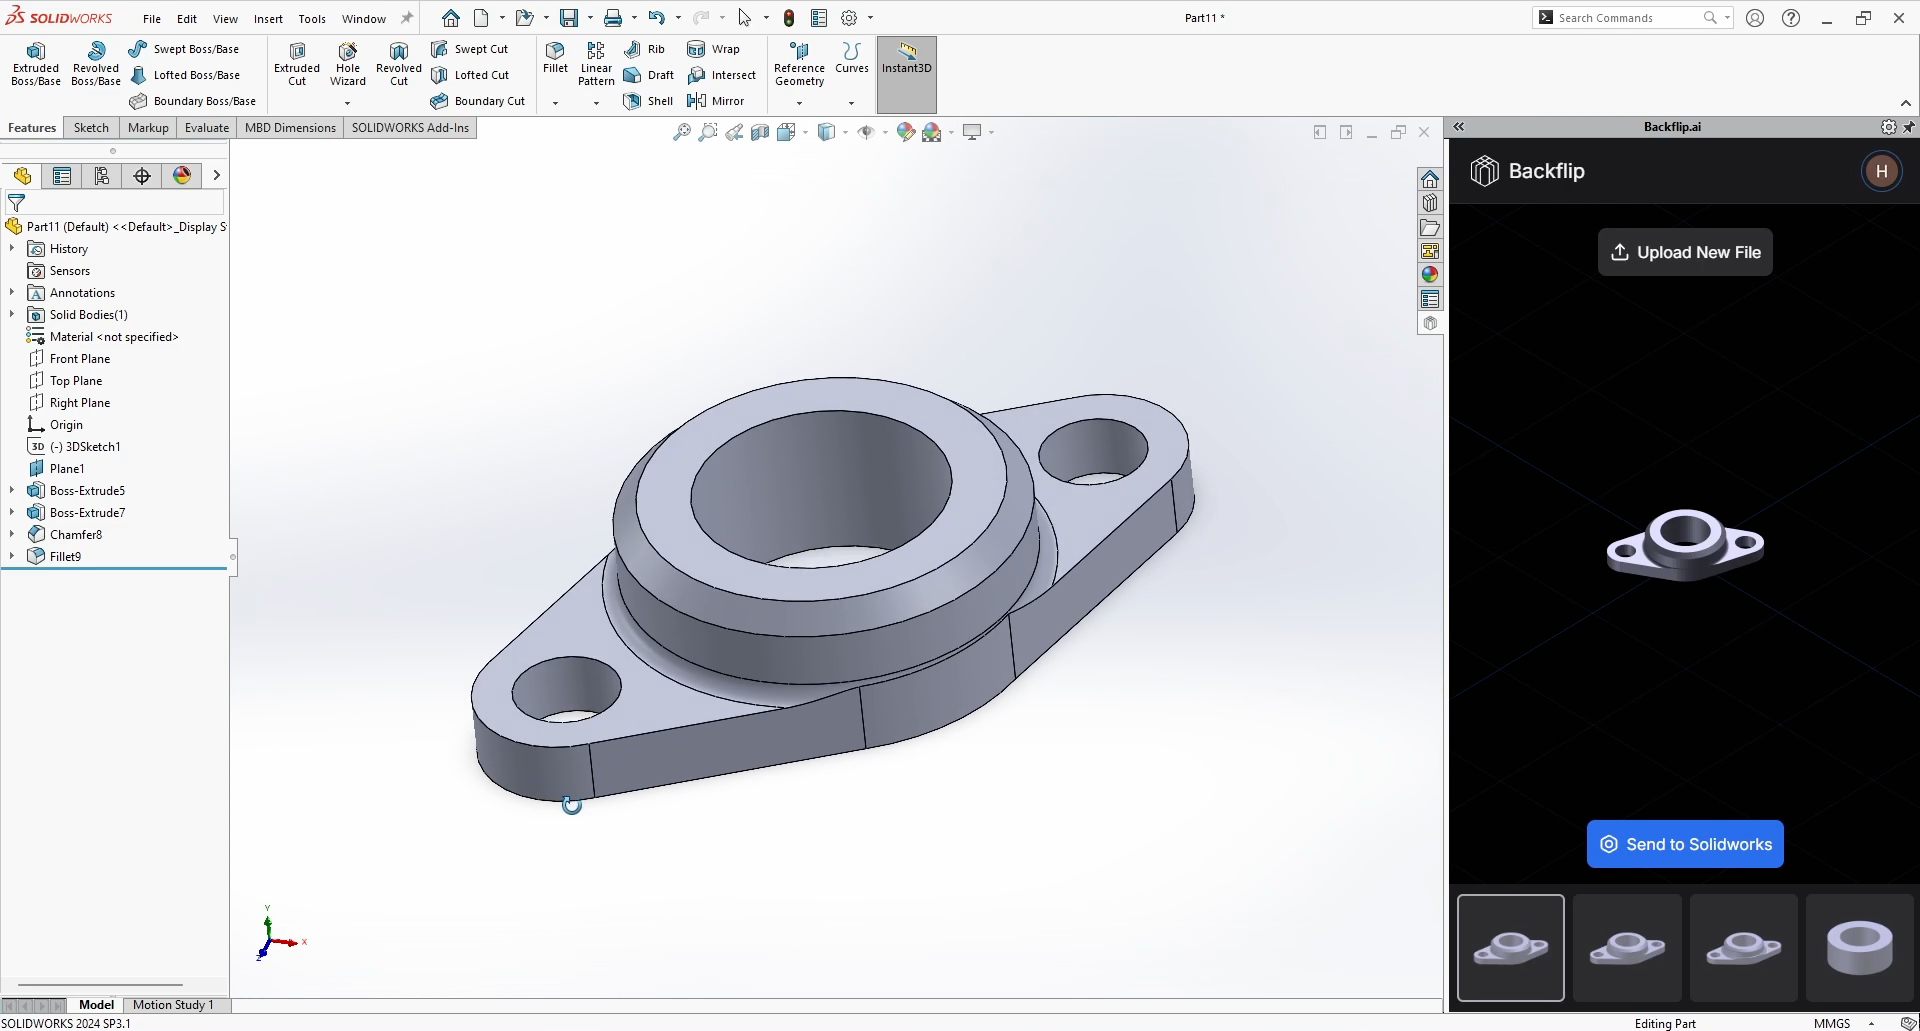This screenshot has width=1920, height=1031.
Task: Expand the Boss-Extrude5 feature node
Action: click(12, 491)
